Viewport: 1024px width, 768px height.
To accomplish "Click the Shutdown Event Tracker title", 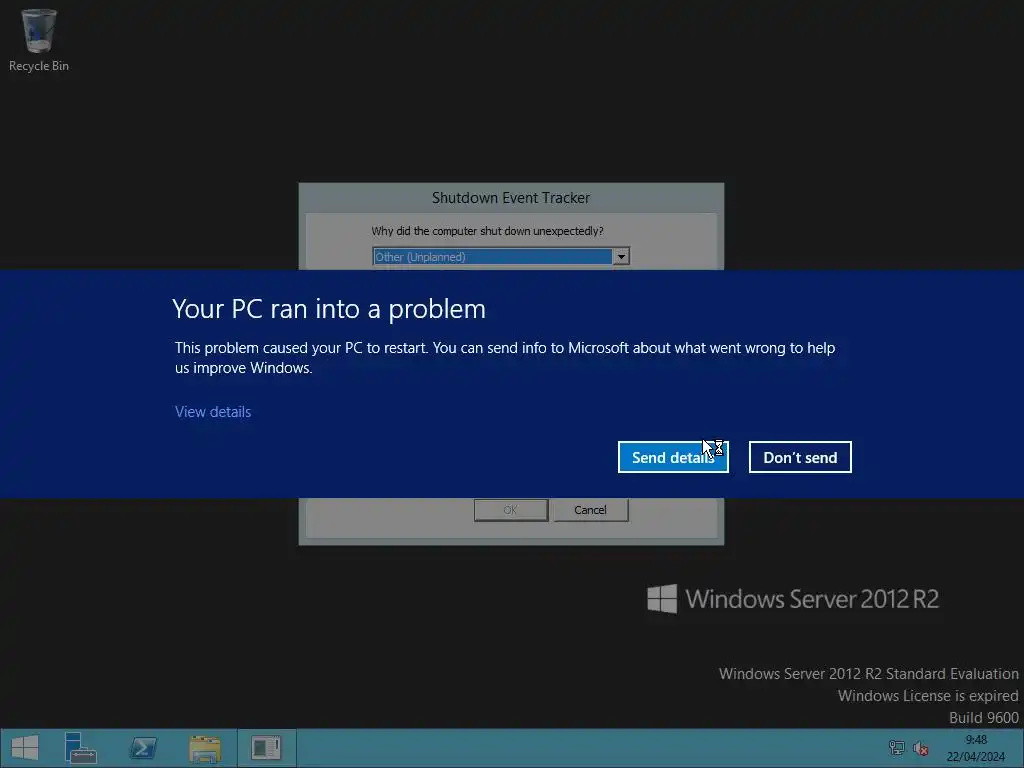I will [x=511, y=198].
